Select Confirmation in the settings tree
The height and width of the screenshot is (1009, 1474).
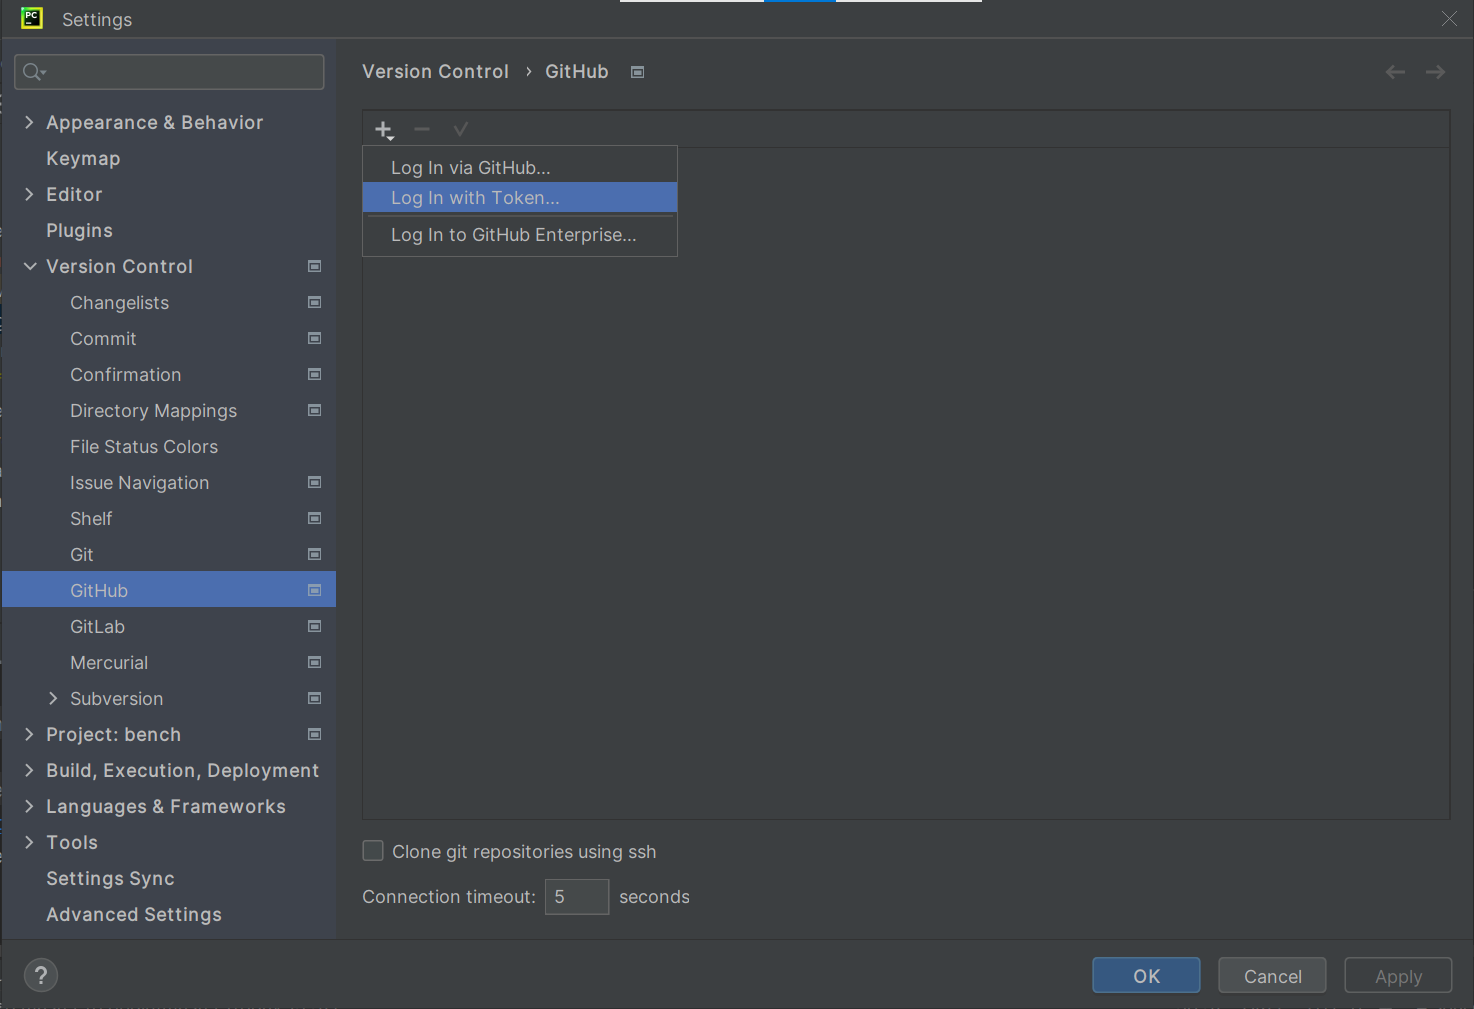125,374
